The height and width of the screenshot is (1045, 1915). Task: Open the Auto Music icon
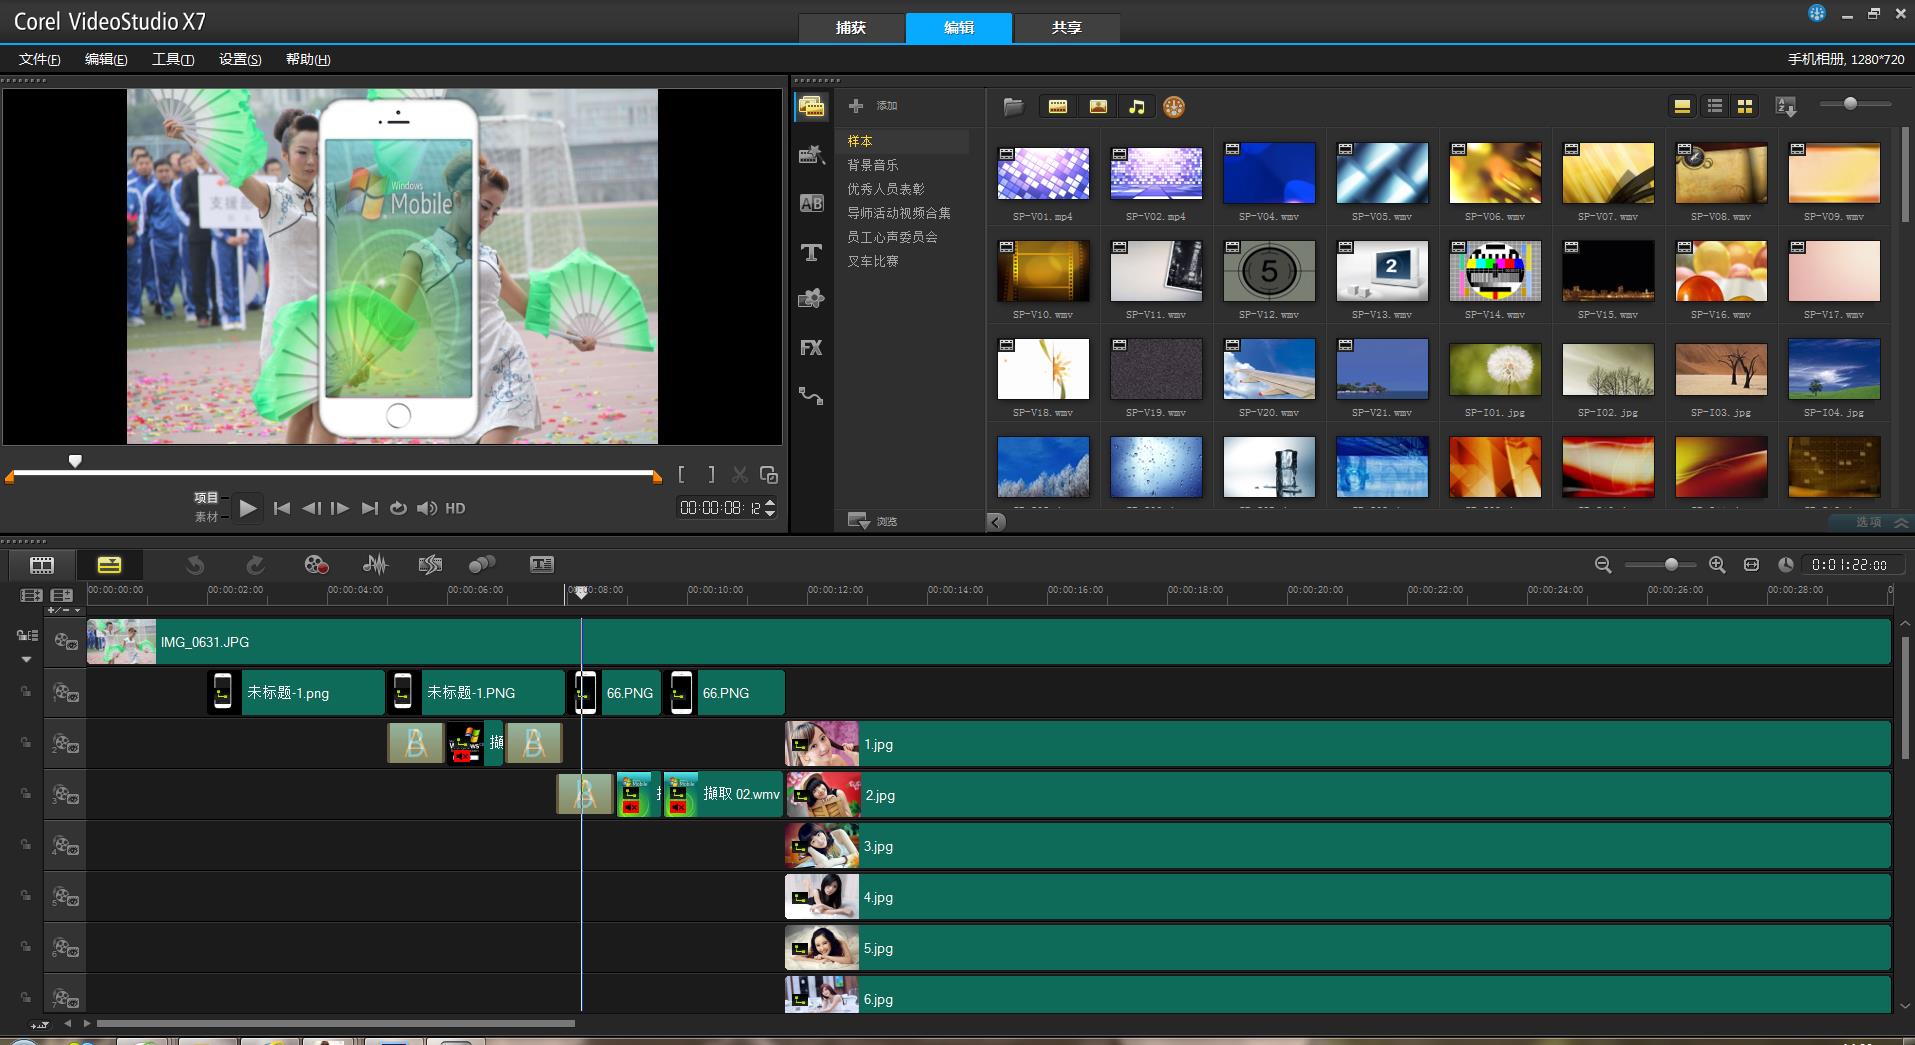click(x=430, y=565)
